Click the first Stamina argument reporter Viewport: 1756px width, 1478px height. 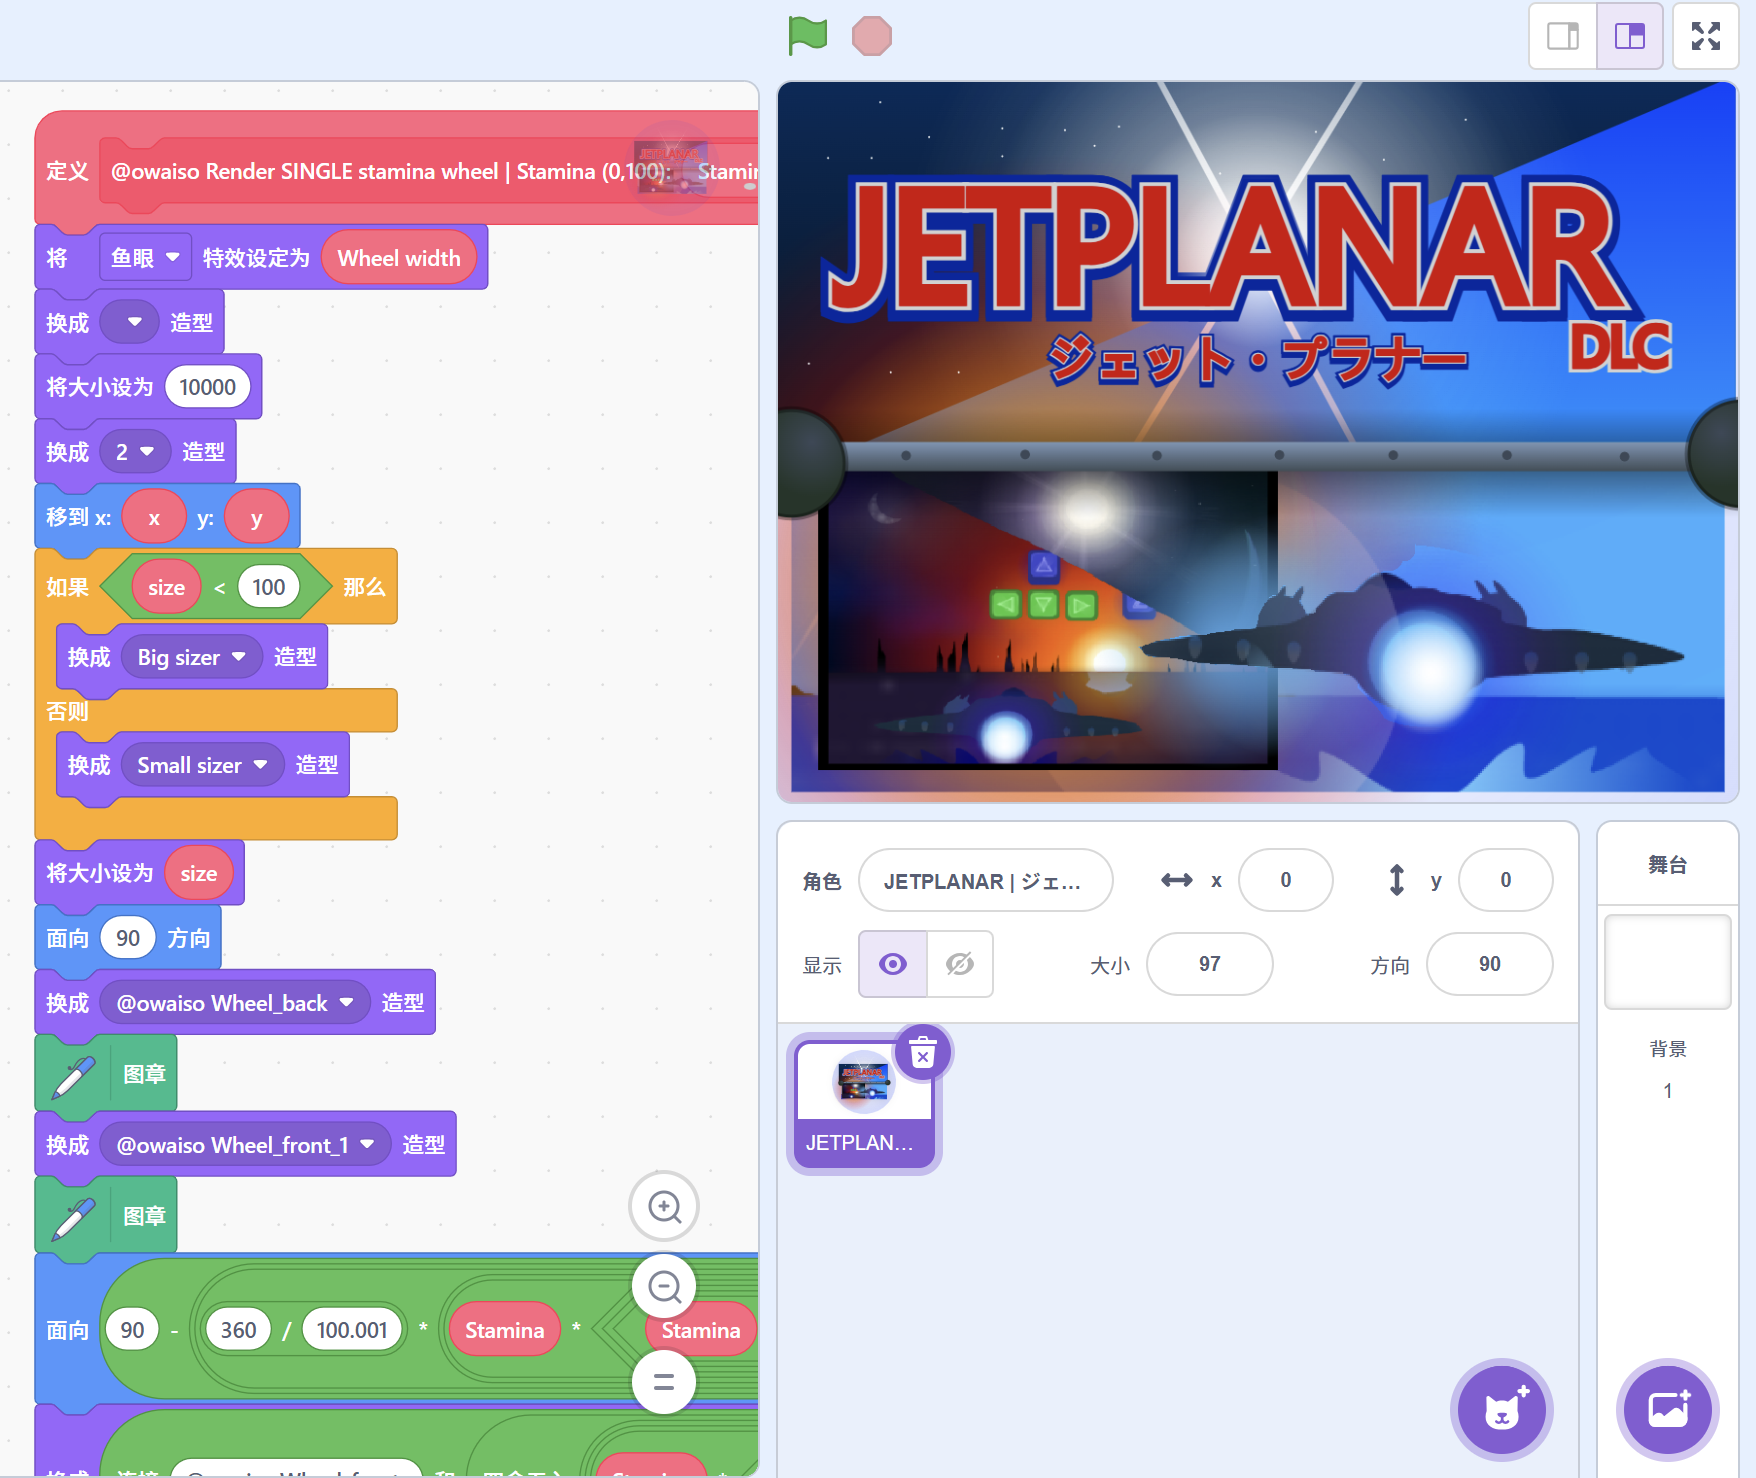click(x=504, y=1330)
